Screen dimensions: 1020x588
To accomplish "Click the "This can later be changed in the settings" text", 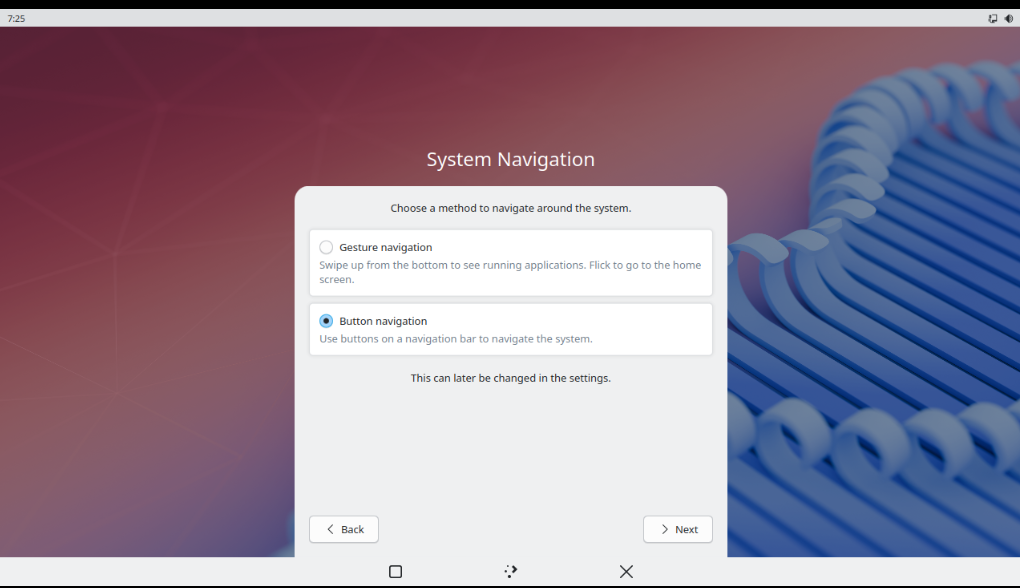I will (x=510, y=378).
